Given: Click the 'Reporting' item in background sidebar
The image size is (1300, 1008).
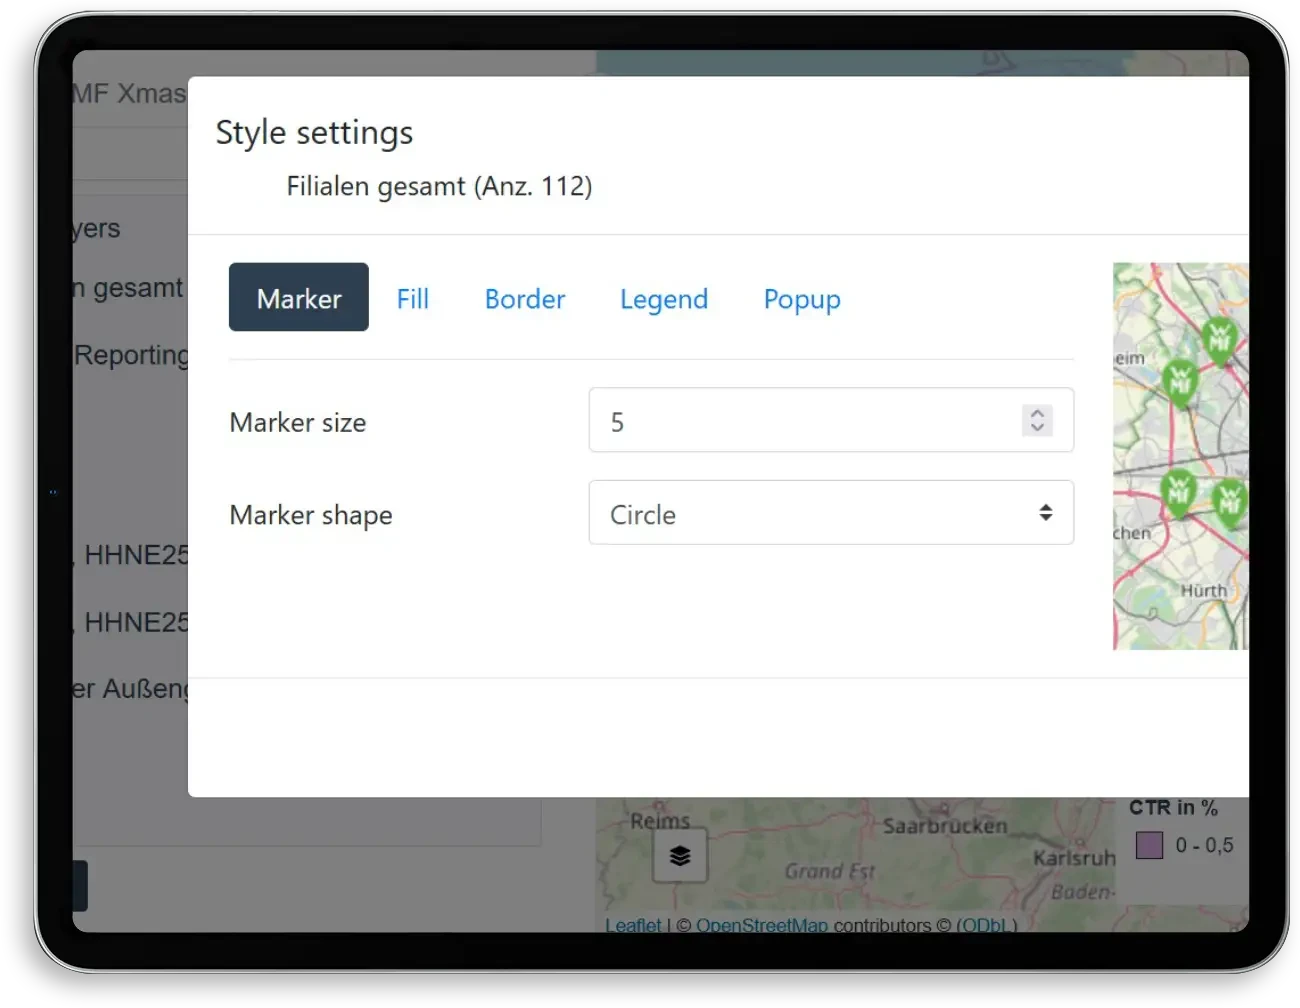Looking at the screenshot, I should click(131, 355).
